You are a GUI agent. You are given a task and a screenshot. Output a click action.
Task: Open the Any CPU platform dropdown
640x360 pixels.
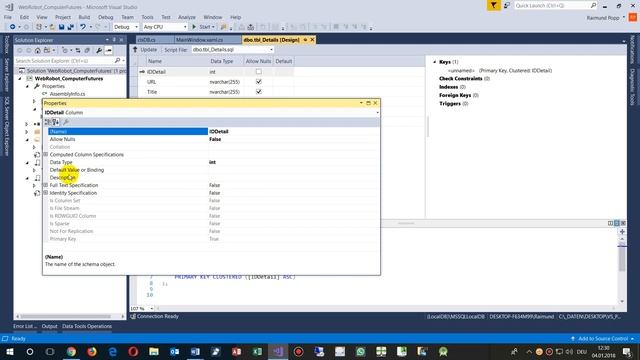point(165,27)
